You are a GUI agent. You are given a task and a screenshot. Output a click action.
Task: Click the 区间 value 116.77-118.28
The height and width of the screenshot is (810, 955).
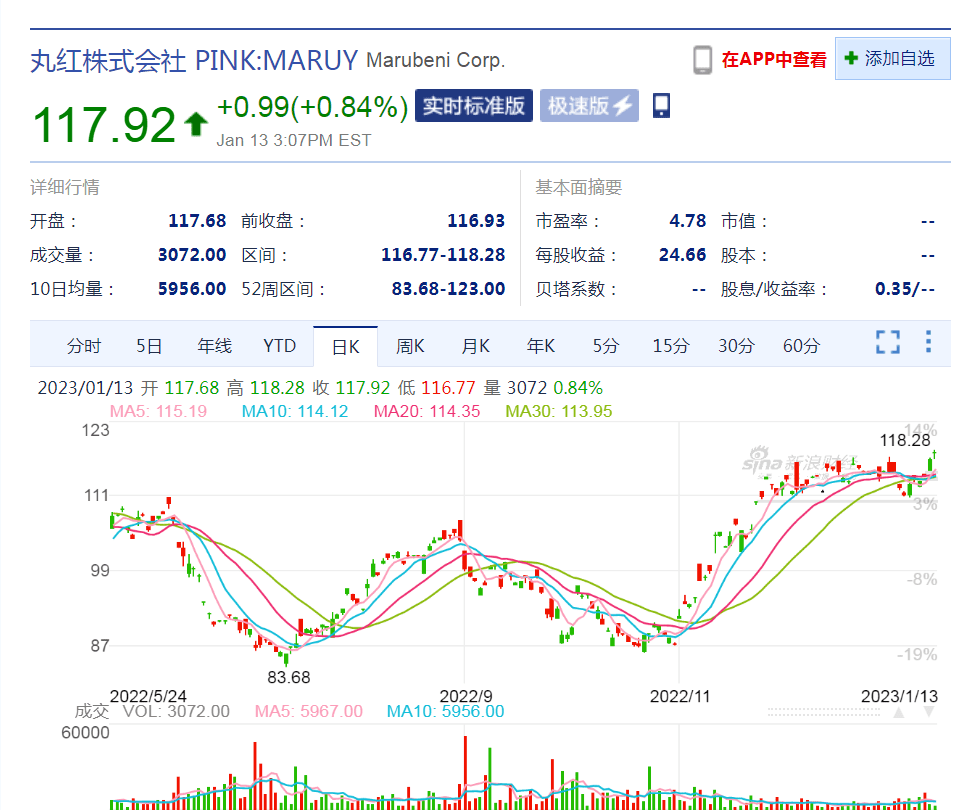pyautogui.click(x=443, y=255)
